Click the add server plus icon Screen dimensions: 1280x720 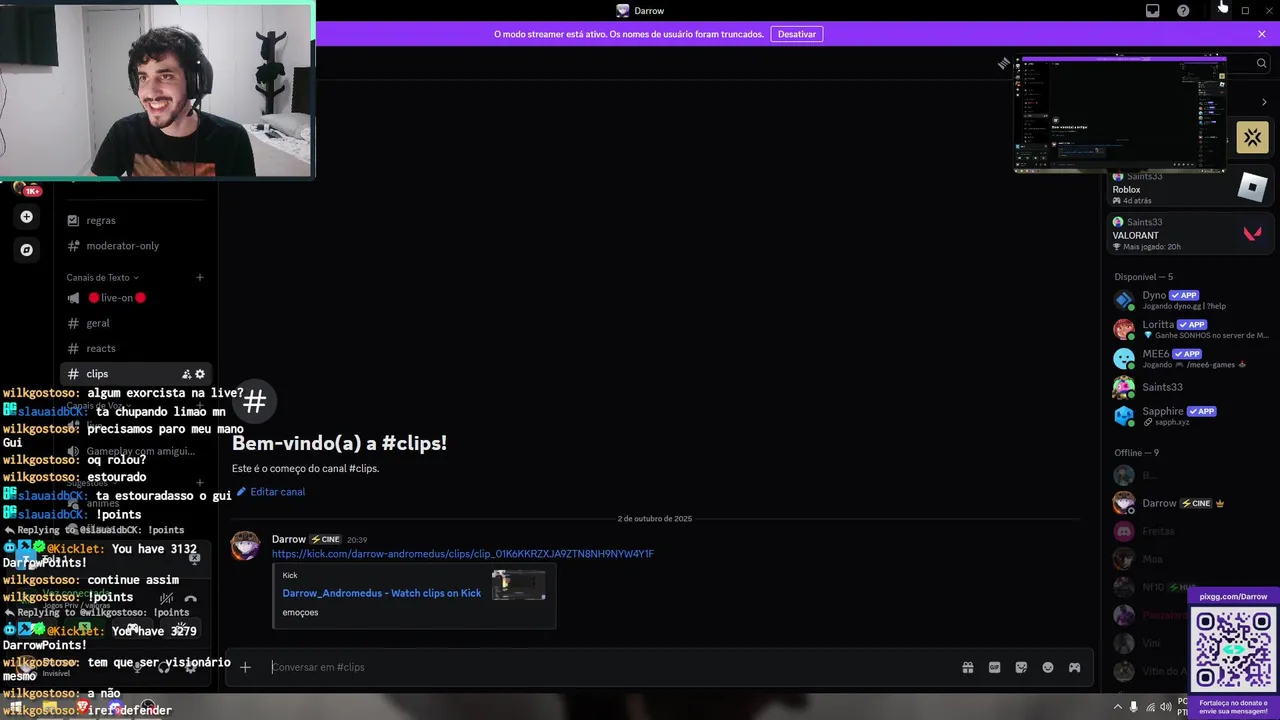pos(27,216)
